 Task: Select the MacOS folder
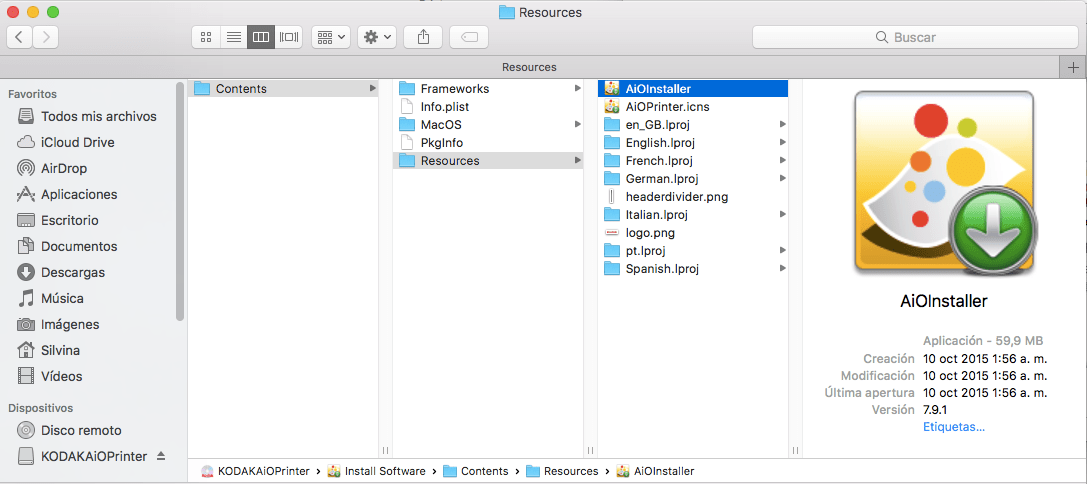pos(488,125)
